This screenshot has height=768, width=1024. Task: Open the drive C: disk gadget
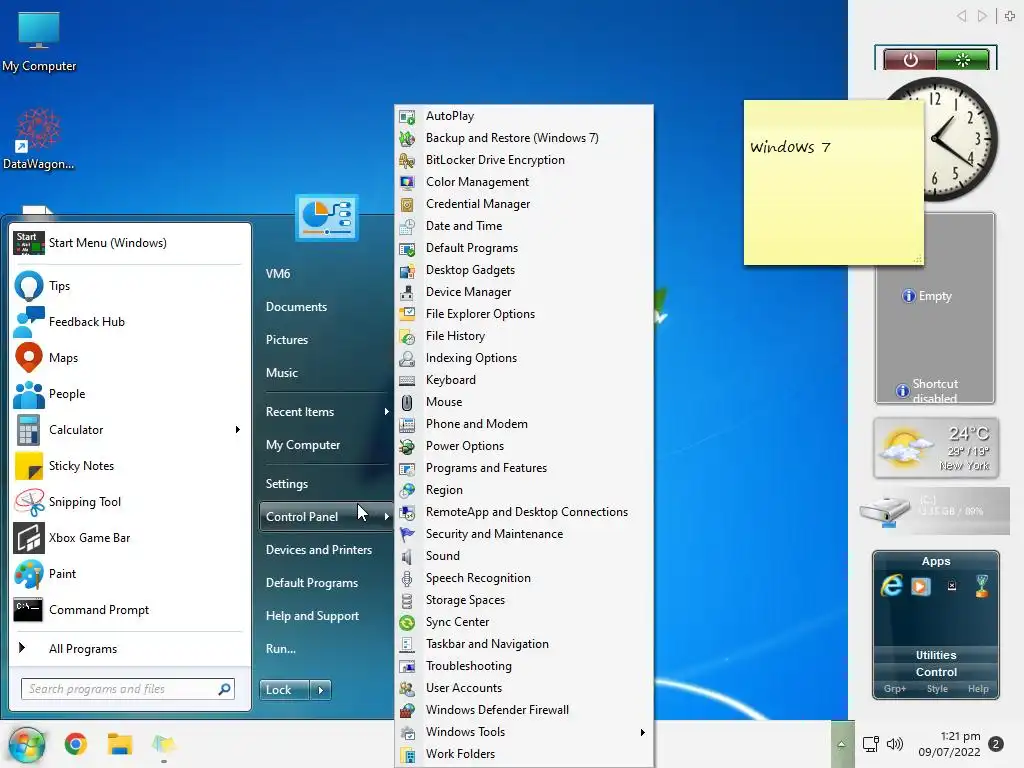935,511
